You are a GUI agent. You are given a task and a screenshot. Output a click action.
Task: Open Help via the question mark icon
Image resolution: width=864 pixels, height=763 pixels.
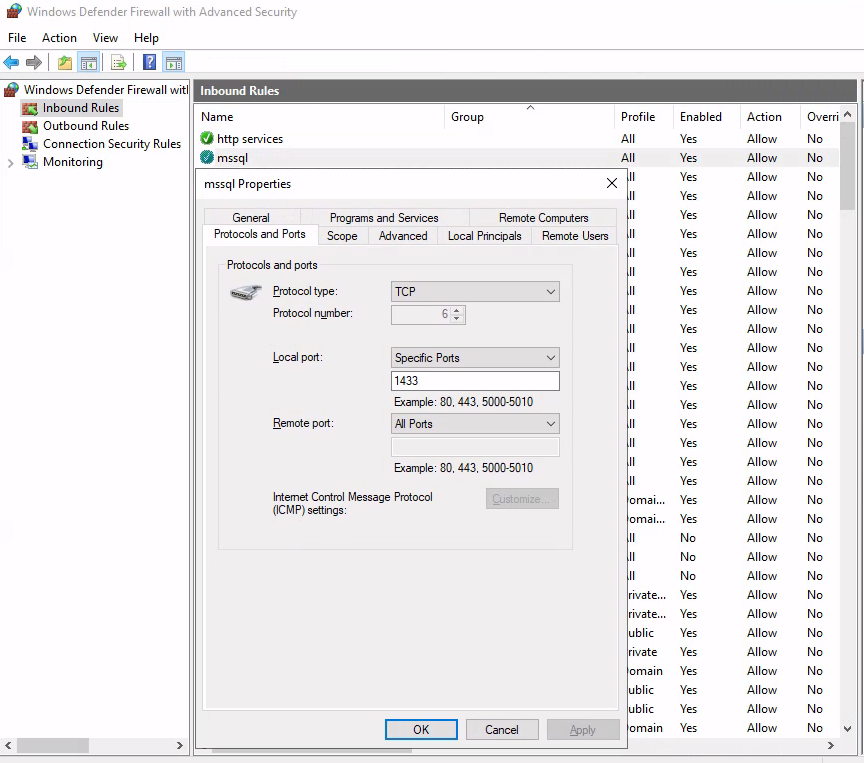click(x=149, y=62)
